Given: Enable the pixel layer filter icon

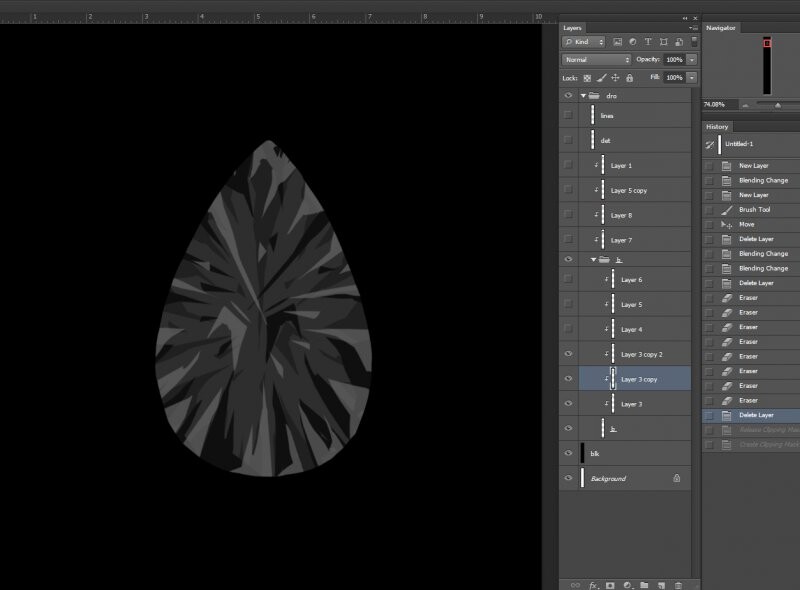Looking at the screenshot, I should [617, 42].
